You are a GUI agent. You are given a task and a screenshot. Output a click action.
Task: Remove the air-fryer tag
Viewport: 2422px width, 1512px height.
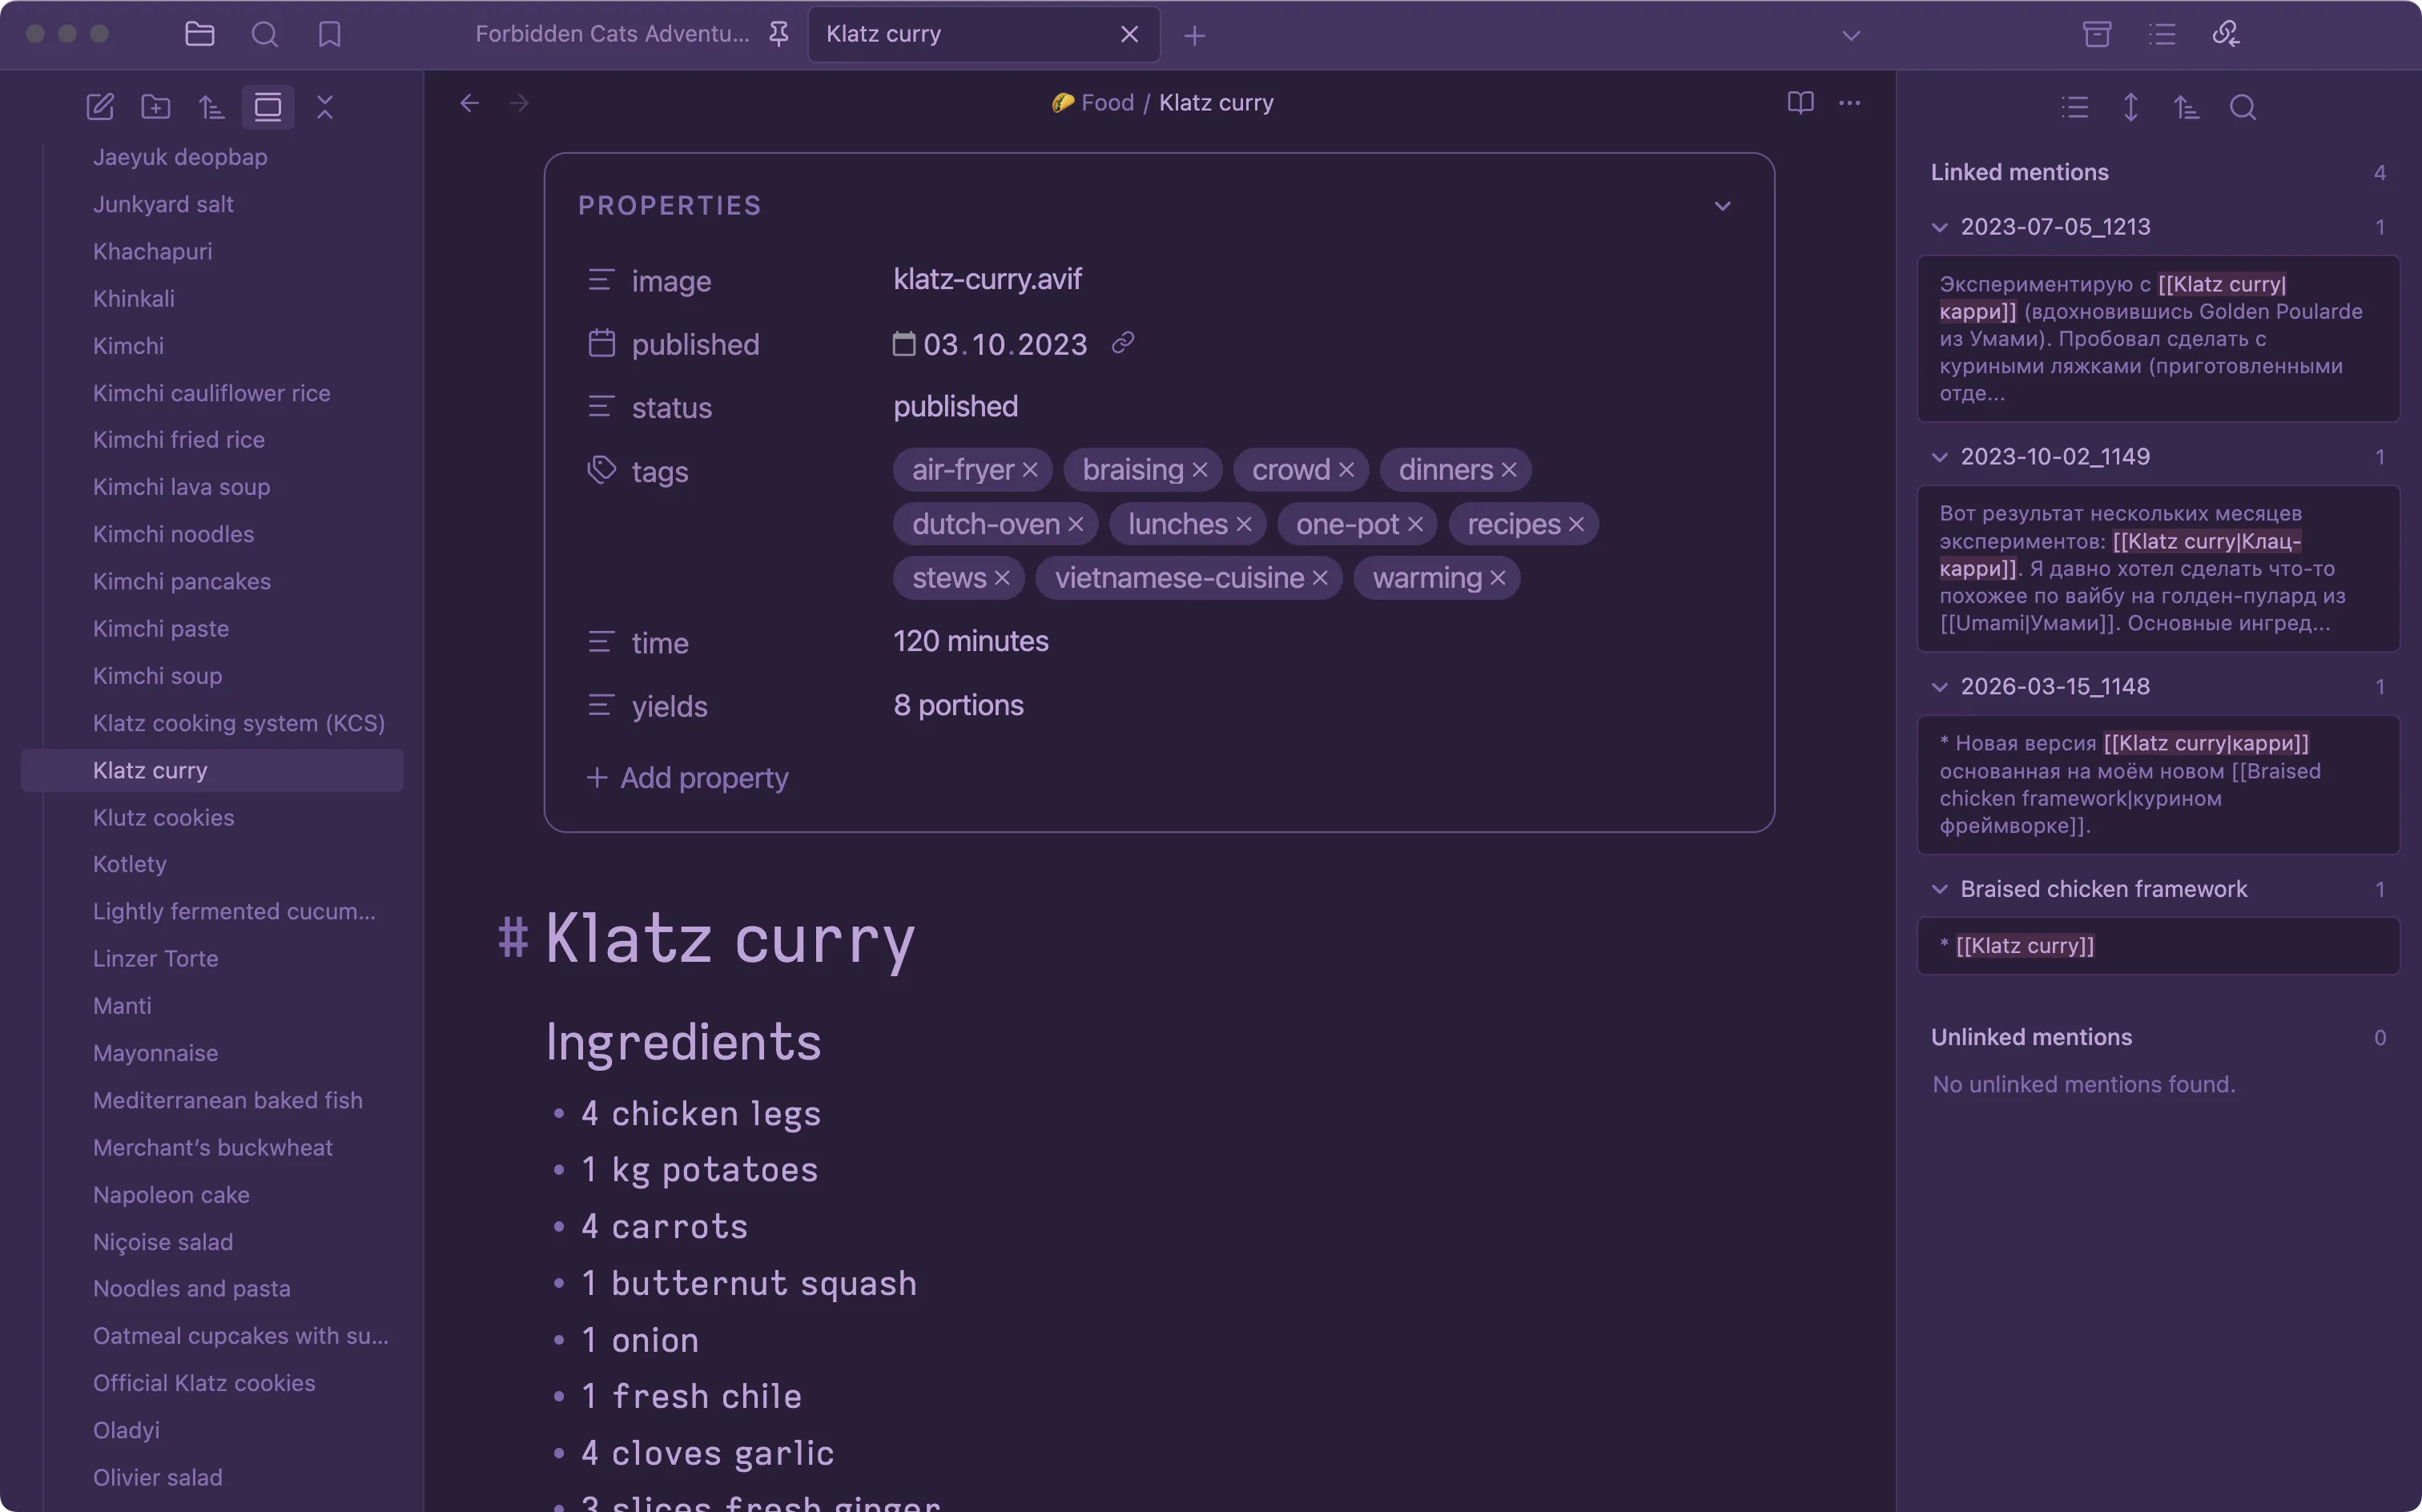(x=1030, y=470)
